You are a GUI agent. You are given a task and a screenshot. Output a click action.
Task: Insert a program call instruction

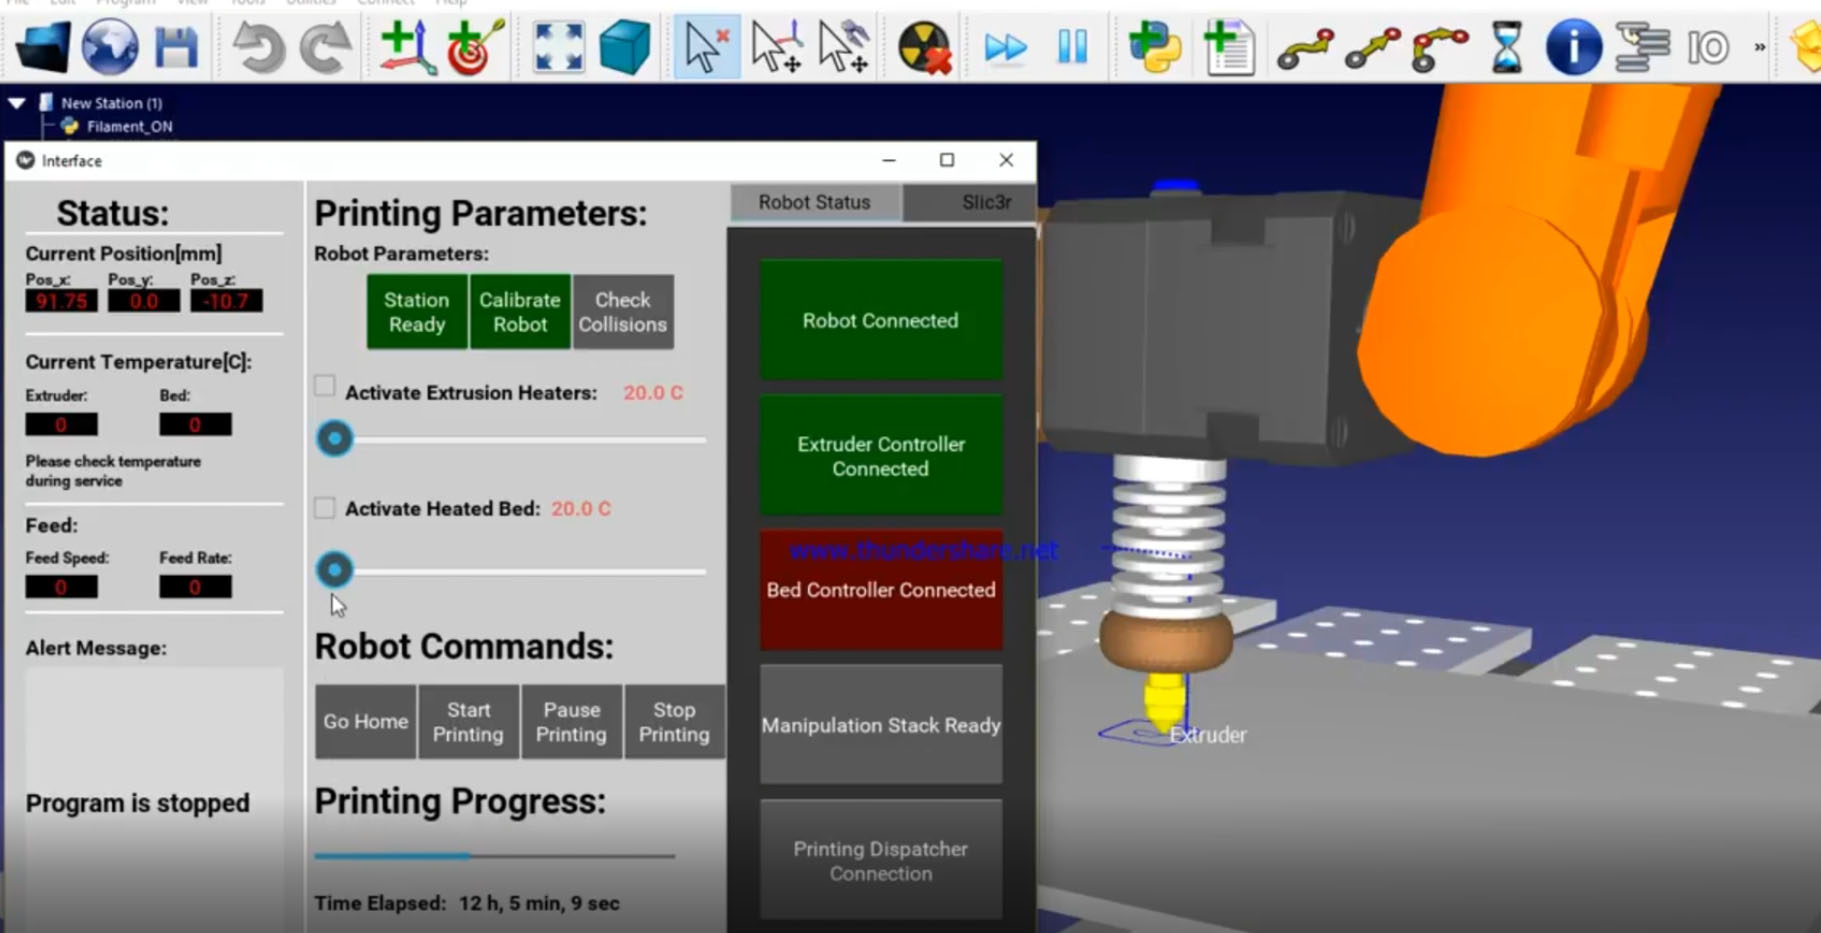[x=1641, y=47]
